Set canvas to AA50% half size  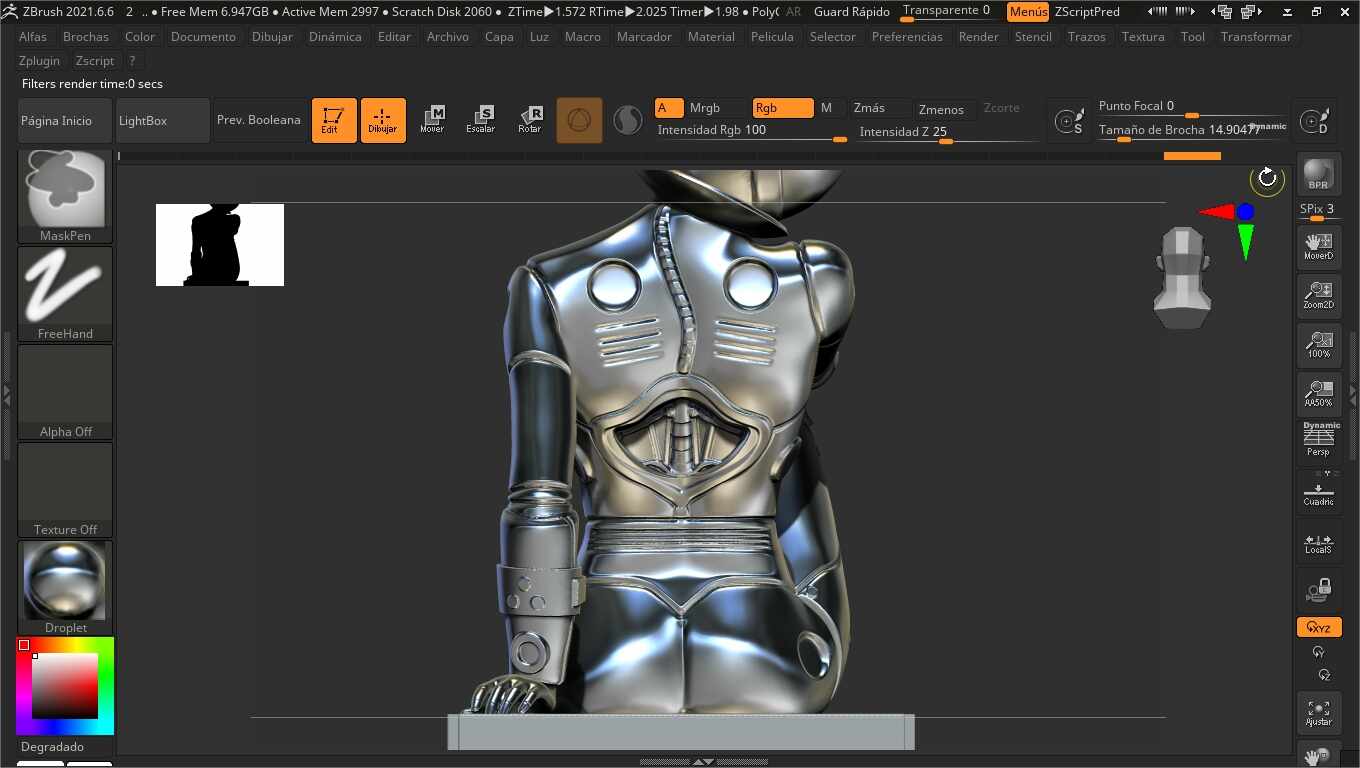(1319, 393)
